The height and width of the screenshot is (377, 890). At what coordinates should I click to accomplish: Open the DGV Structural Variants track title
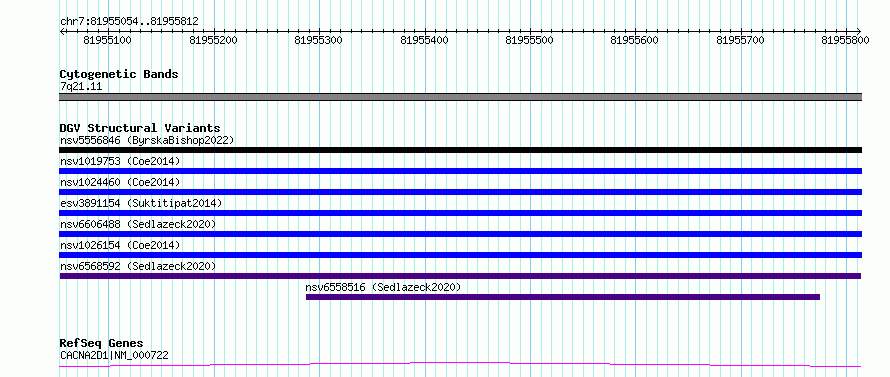click(140, 128)
